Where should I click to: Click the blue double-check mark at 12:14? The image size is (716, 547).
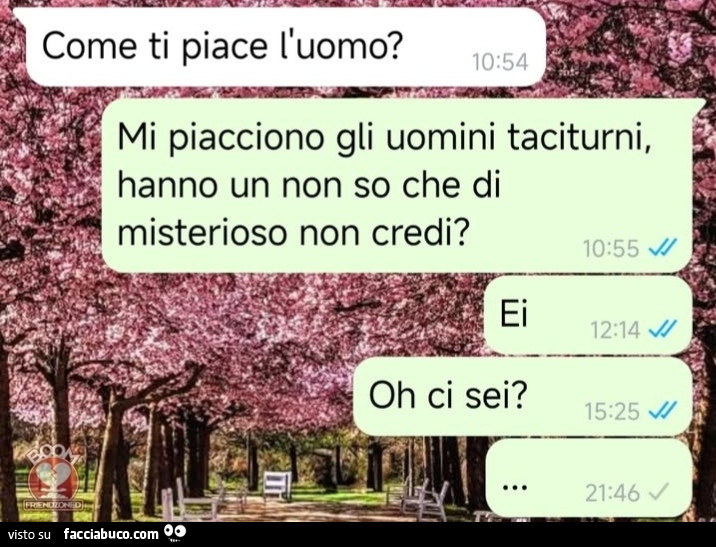(663, 329)
